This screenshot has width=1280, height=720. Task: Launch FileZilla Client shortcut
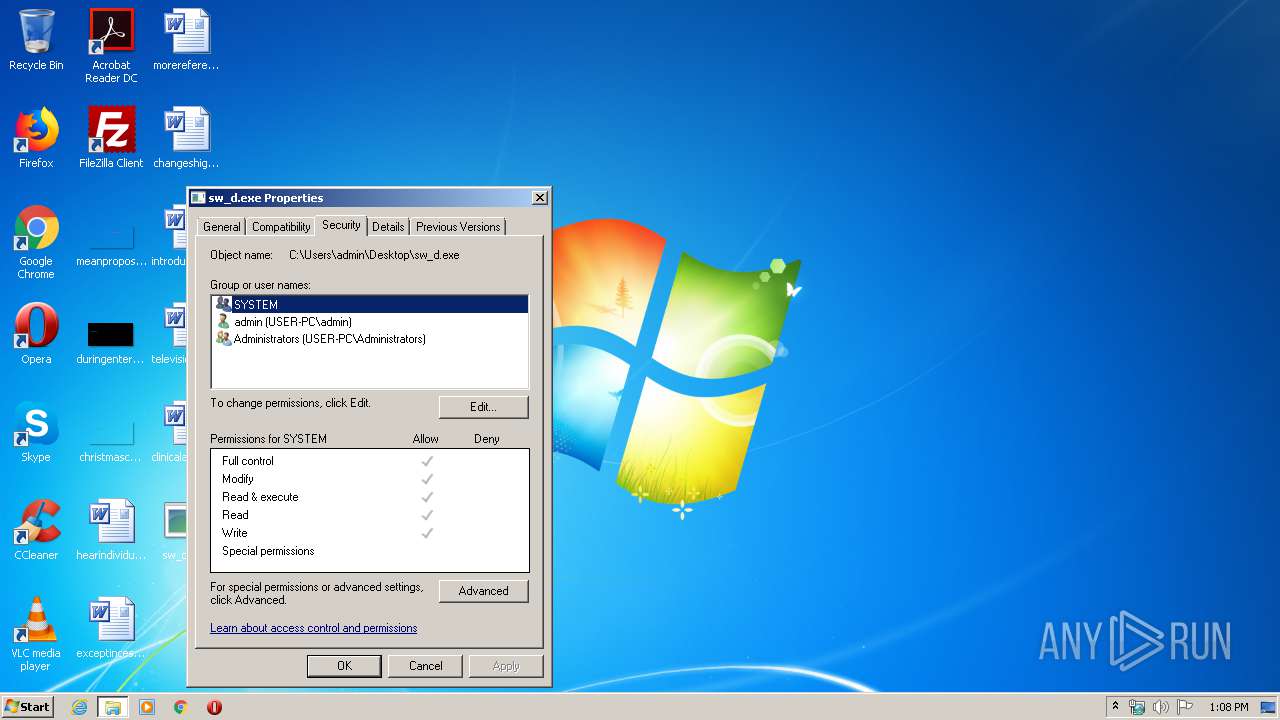pyautogui.click(x=111, y=138)
